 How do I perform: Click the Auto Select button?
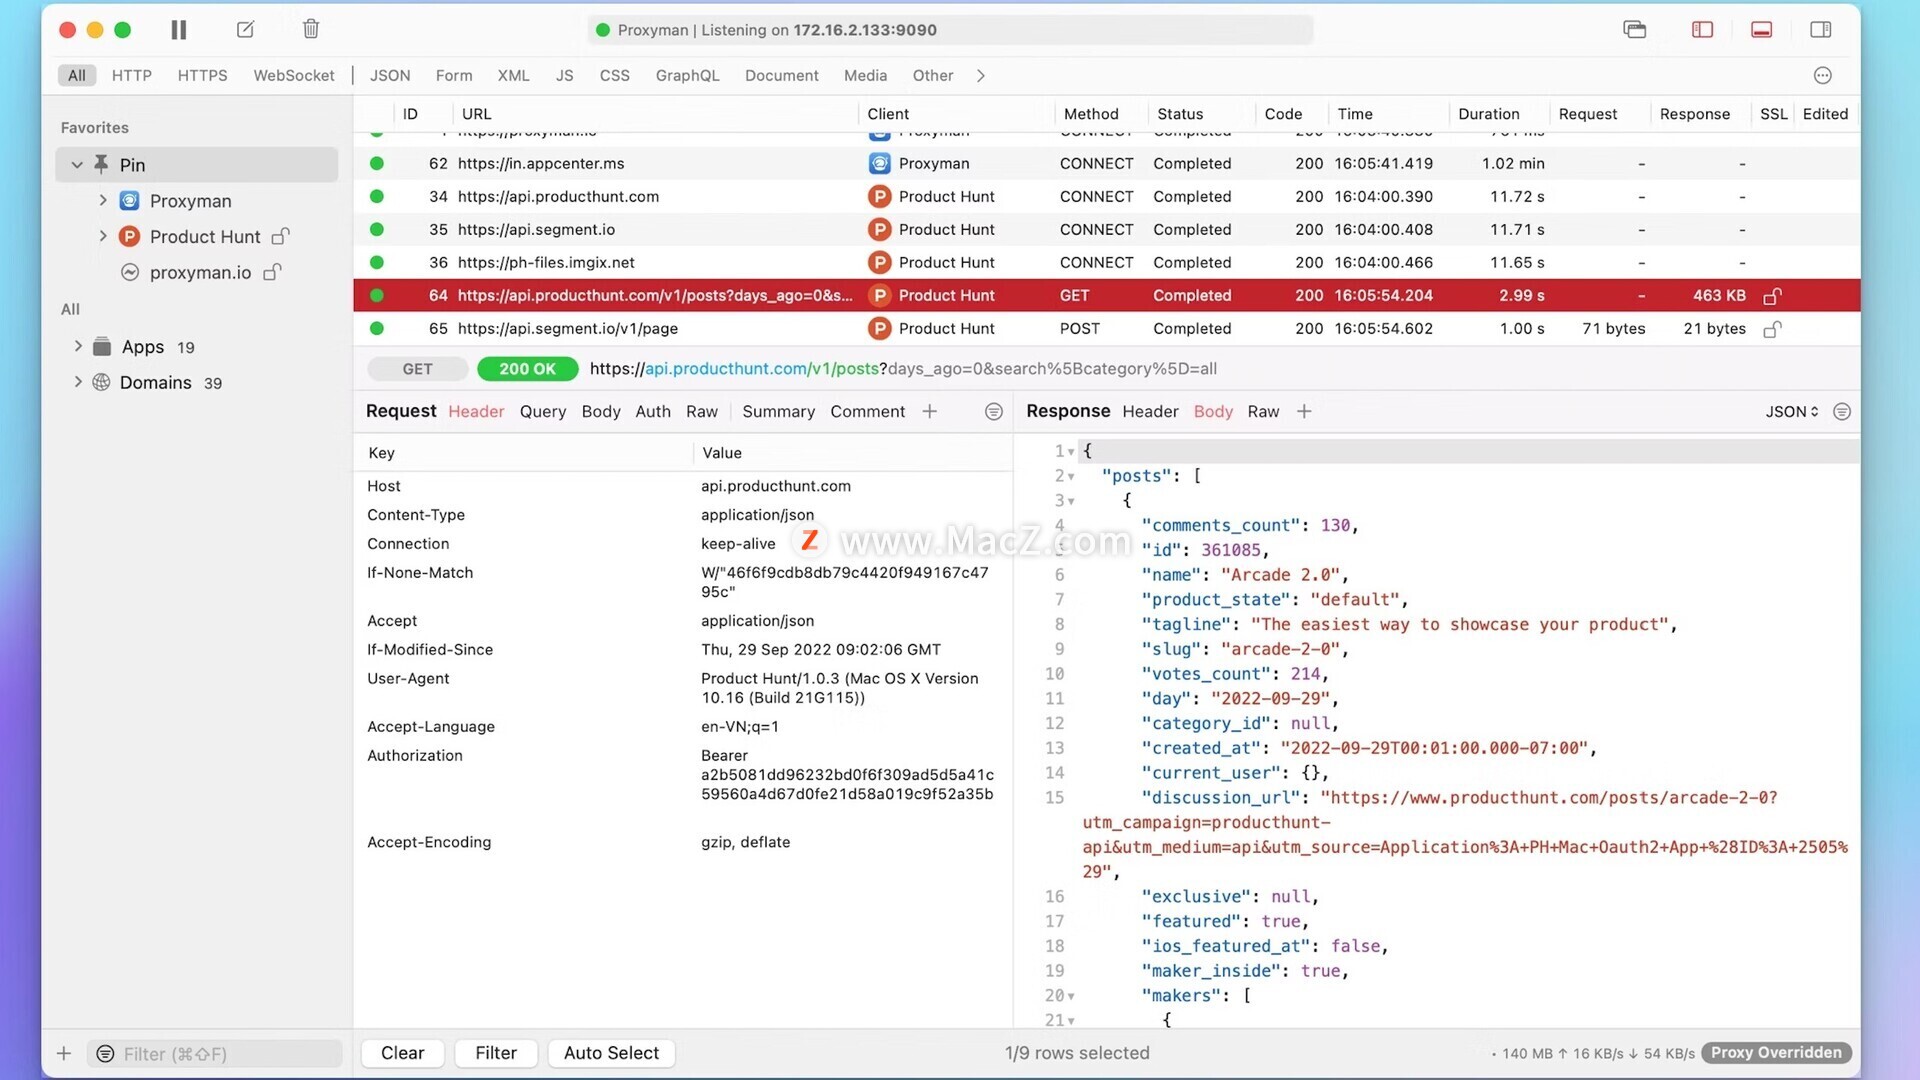tap(611, 1053)
